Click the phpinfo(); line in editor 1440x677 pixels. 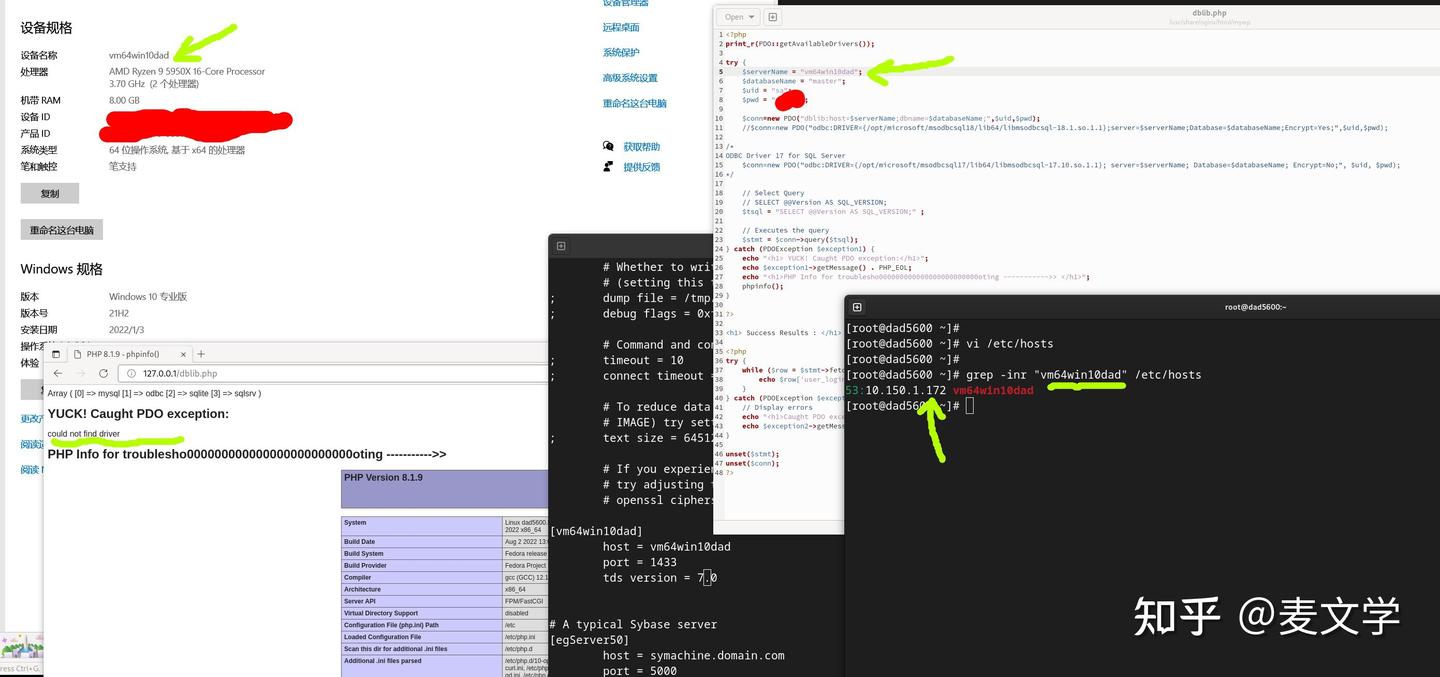click(x=763, y=286)
